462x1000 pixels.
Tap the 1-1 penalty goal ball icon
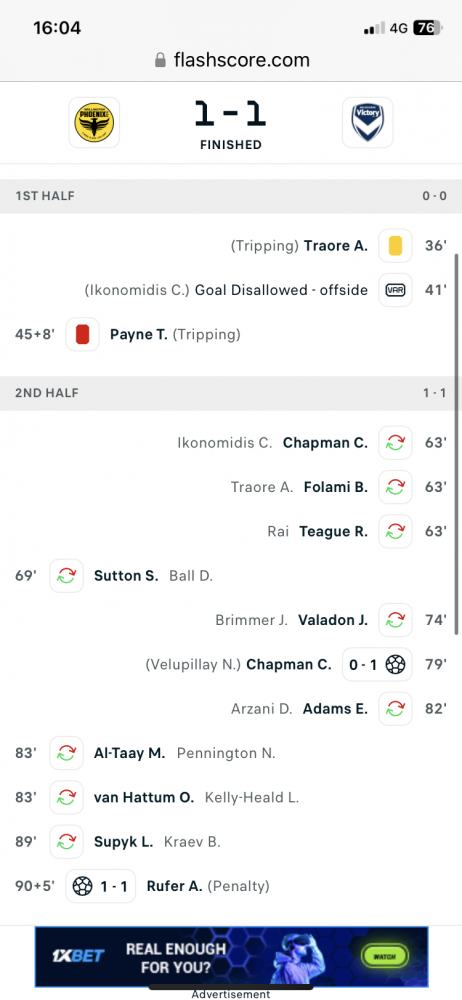point(82,886)
